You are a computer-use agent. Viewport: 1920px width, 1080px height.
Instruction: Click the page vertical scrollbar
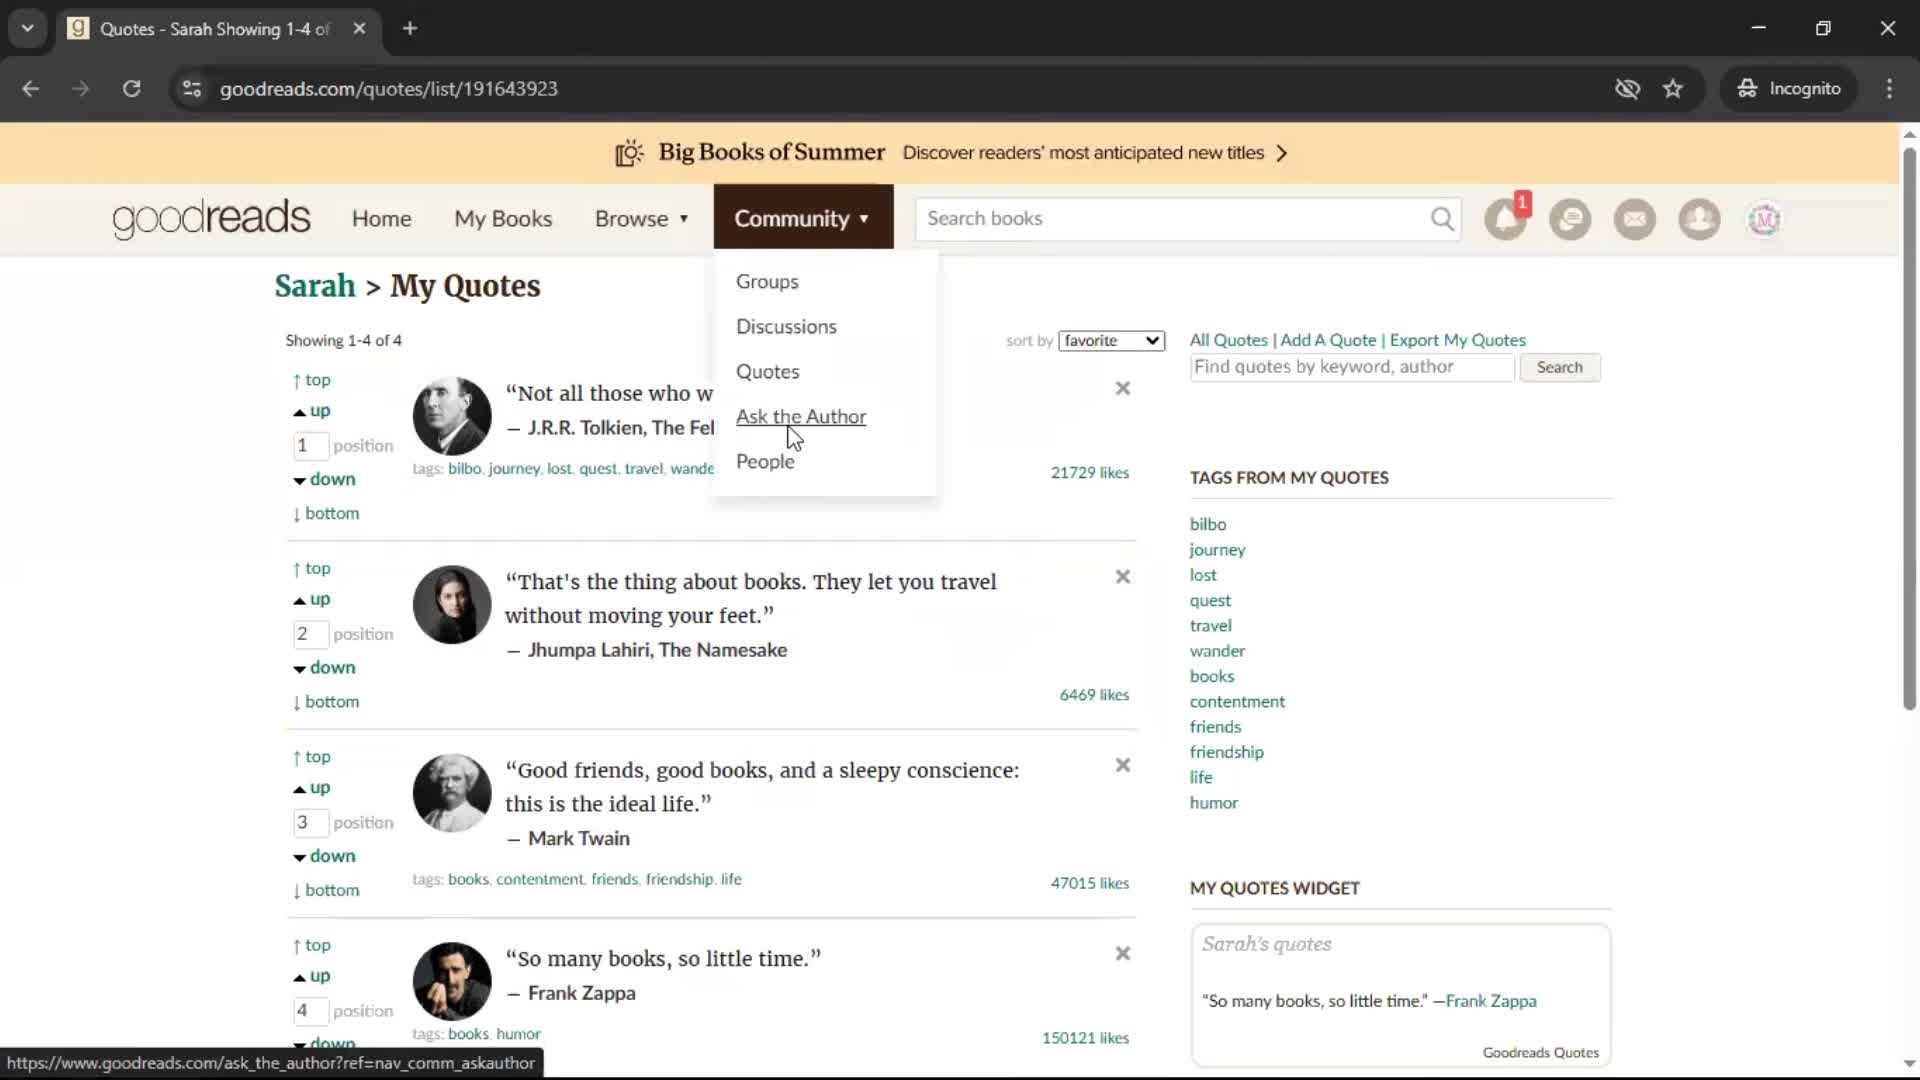coord(1908,430)
